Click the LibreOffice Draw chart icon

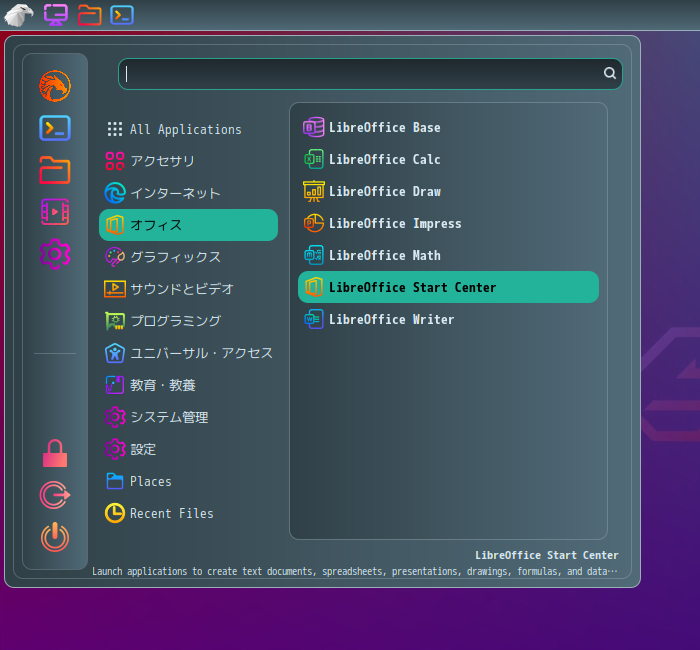[313, 192]
